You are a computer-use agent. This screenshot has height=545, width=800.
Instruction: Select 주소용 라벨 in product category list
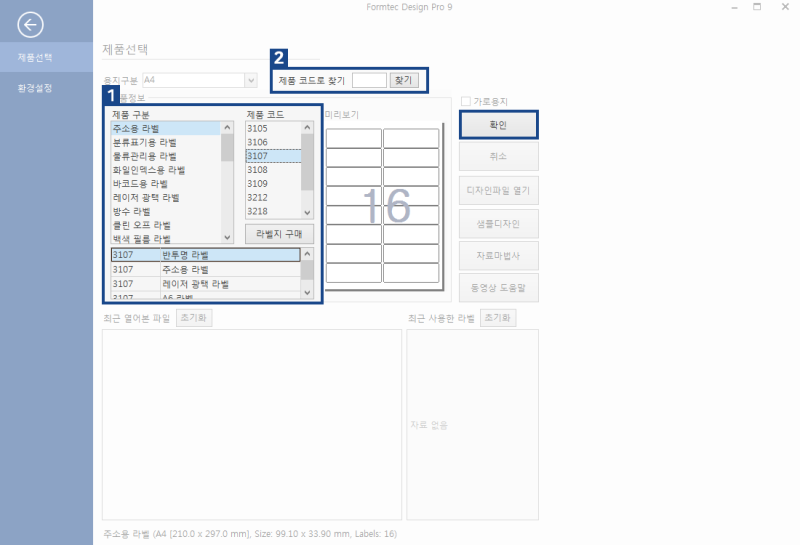coord(166,129)
